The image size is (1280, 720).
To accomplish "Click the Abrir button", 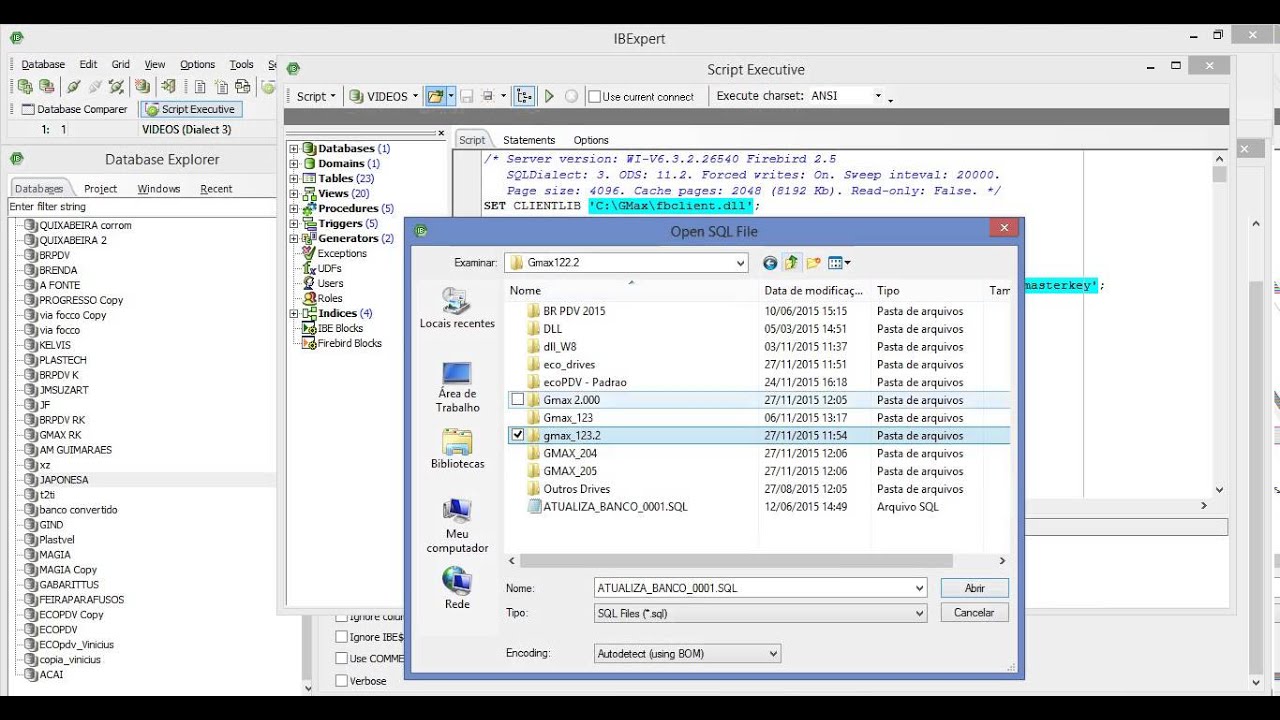I will [975, 588].
